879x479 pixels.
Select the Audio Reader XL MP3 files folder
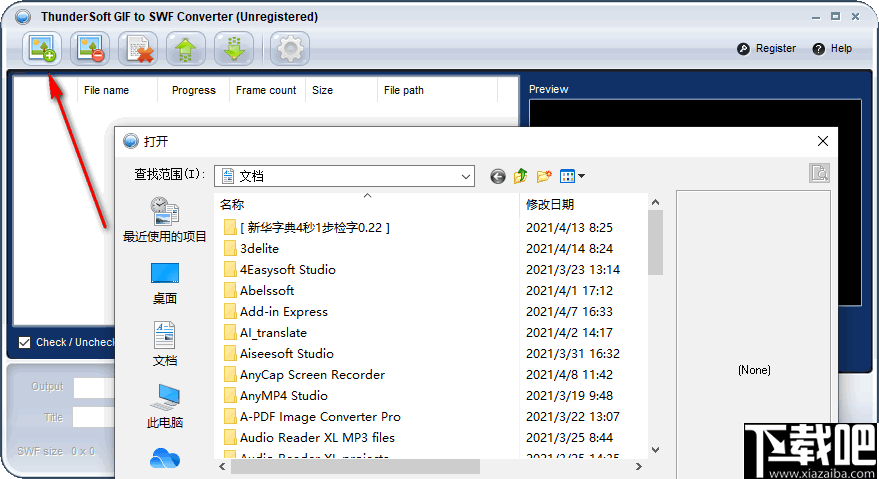(309, 438)
